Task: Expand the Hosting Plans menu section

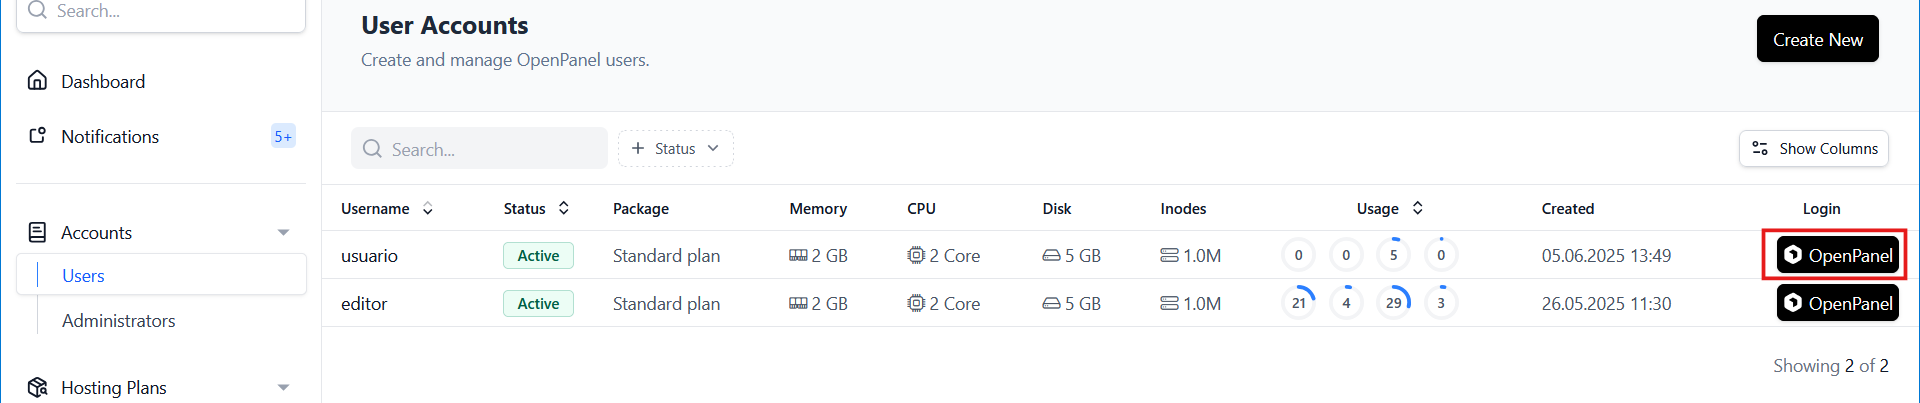Action: pyautogui.click(x=283, y=387)
